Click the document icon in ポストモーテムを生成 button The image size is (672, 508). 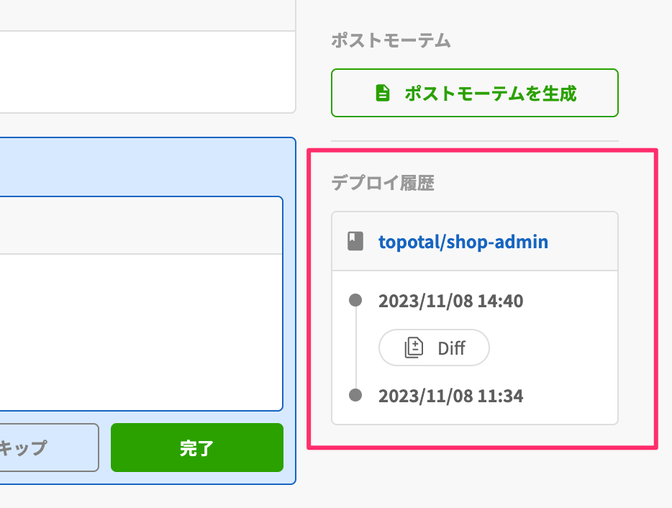(382, 93)
